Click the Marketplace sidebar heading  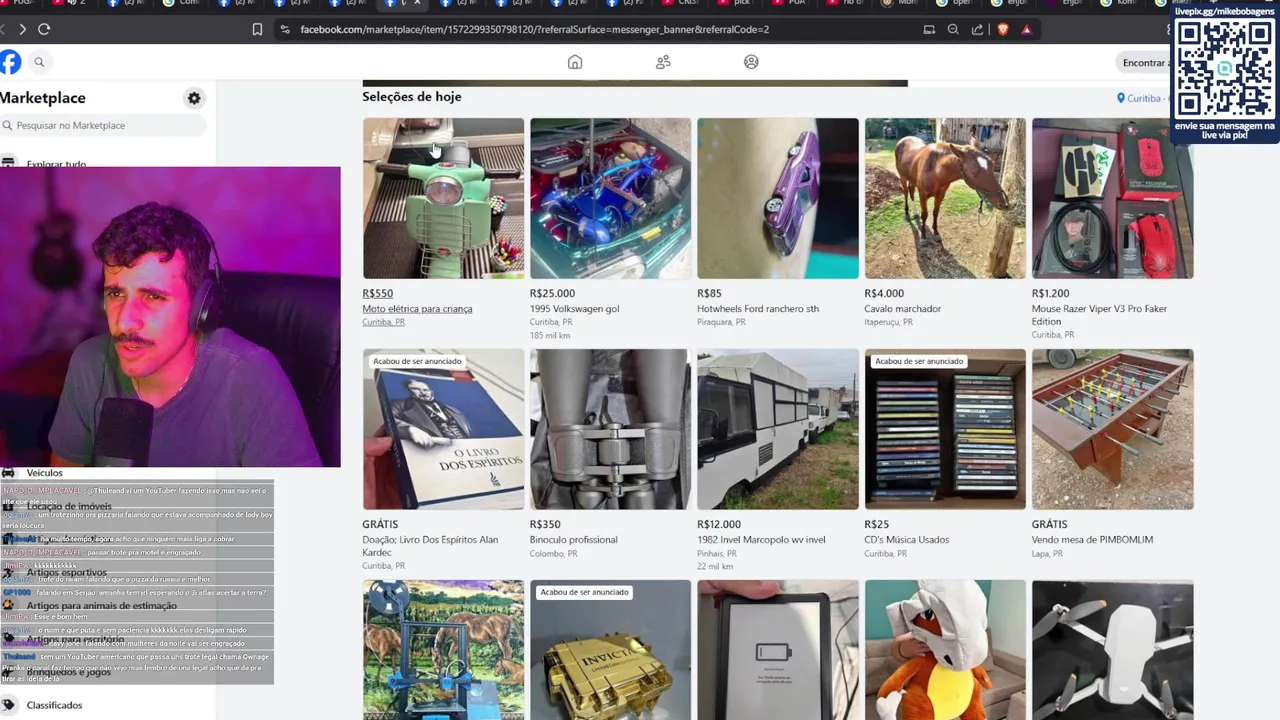[43, 98]
